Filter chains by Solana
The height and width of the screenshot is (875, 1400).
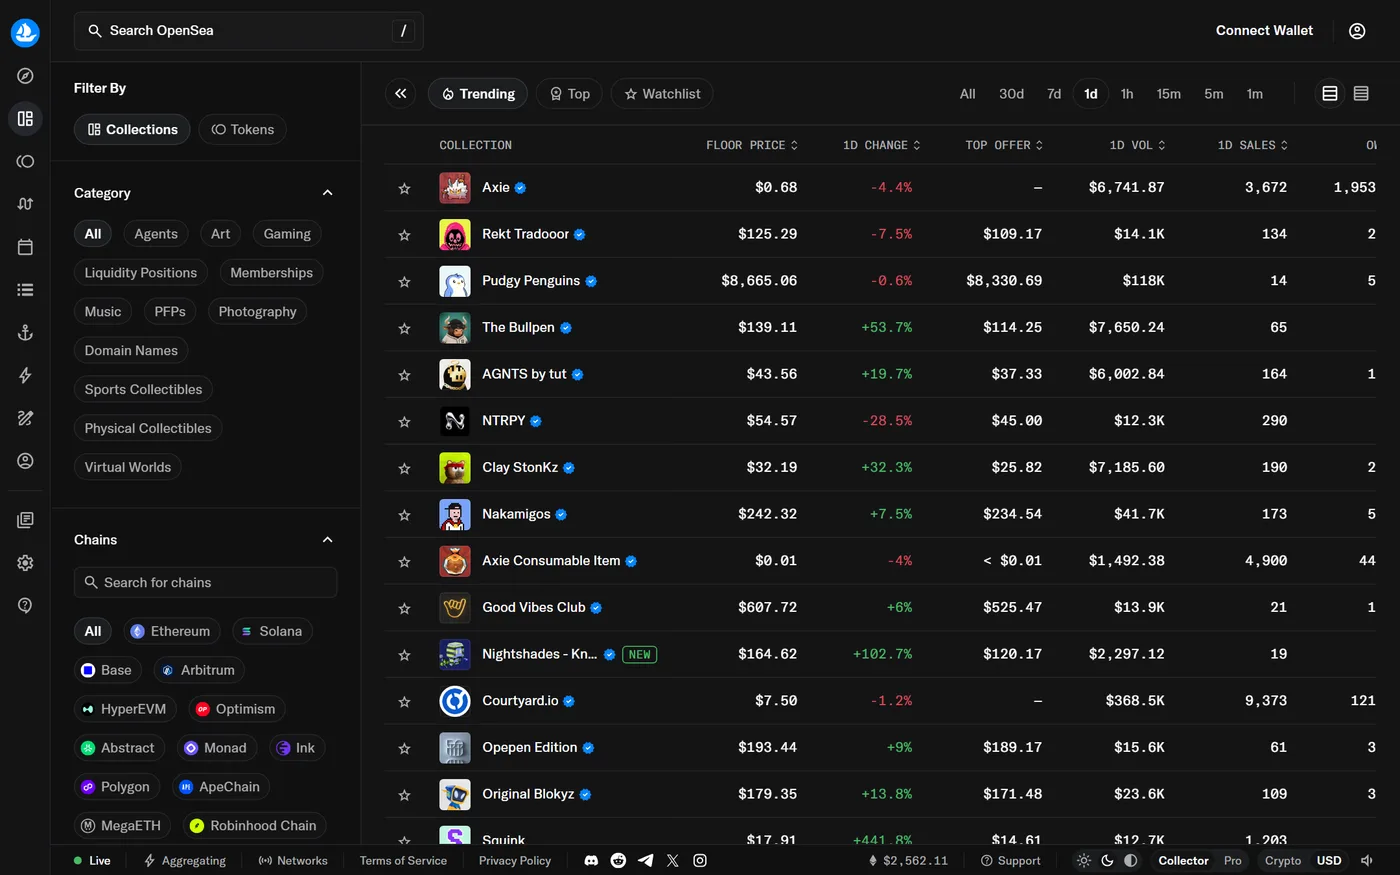(272, 632)
